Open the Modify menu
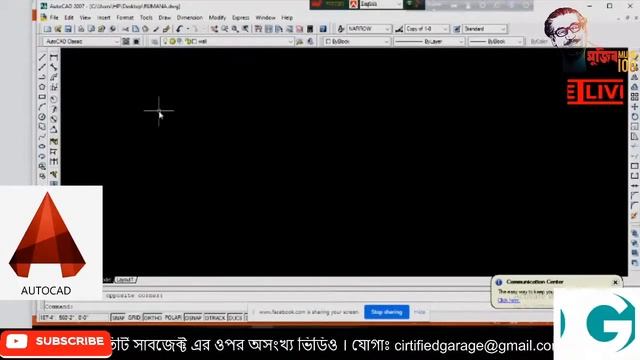 [217, 18]
